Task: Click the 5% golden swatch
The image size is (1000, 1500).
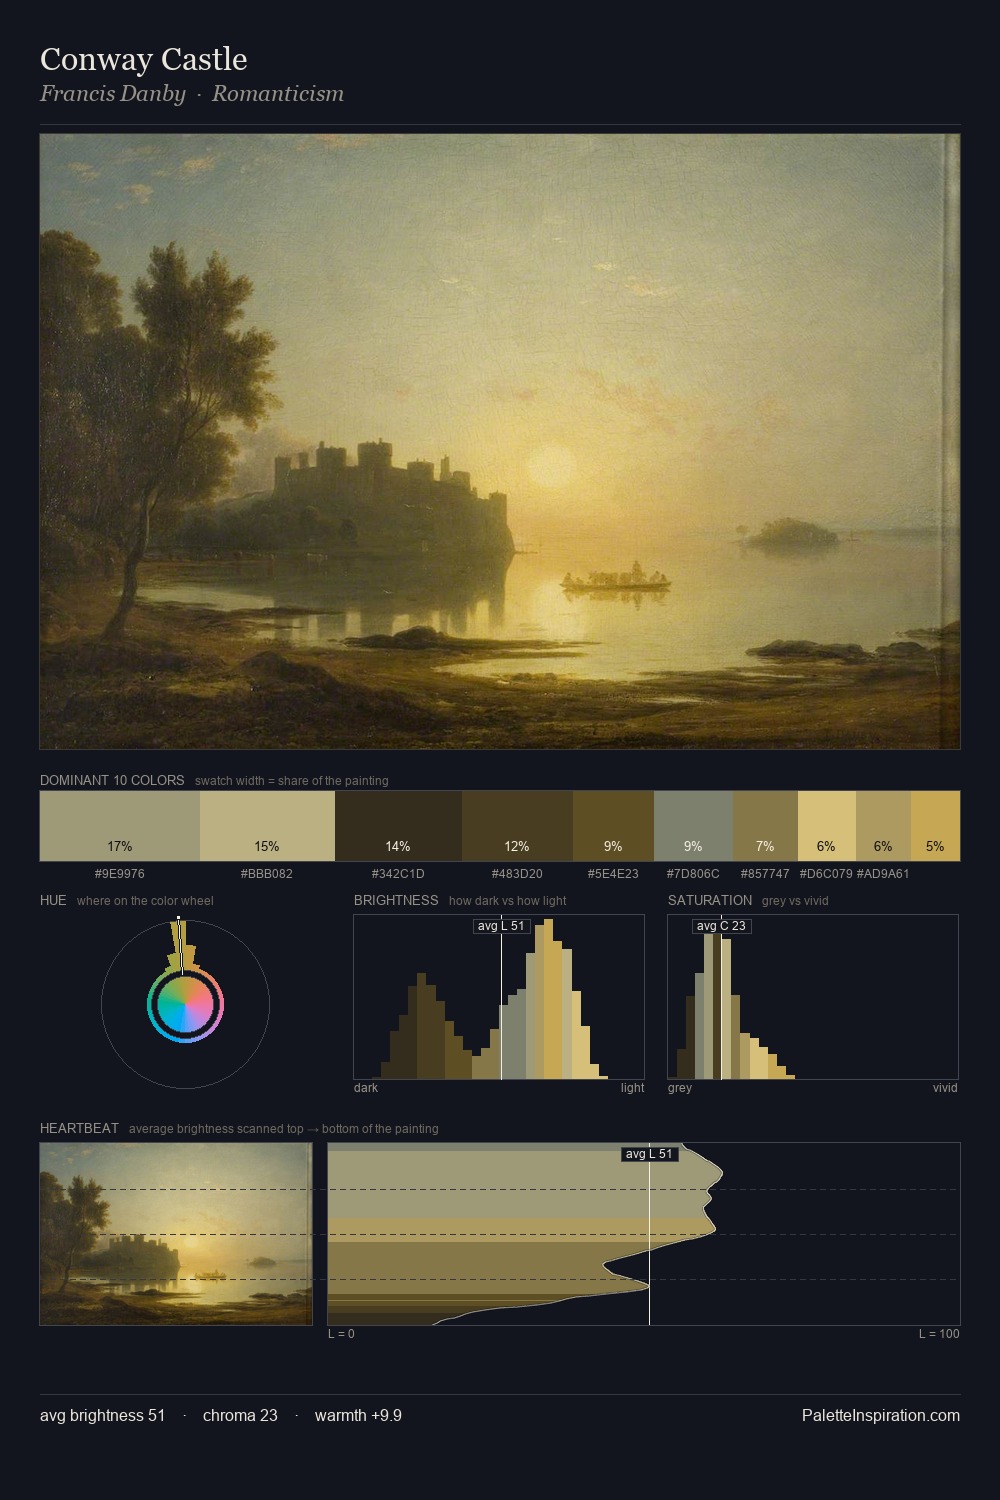Action: [935, 826]
